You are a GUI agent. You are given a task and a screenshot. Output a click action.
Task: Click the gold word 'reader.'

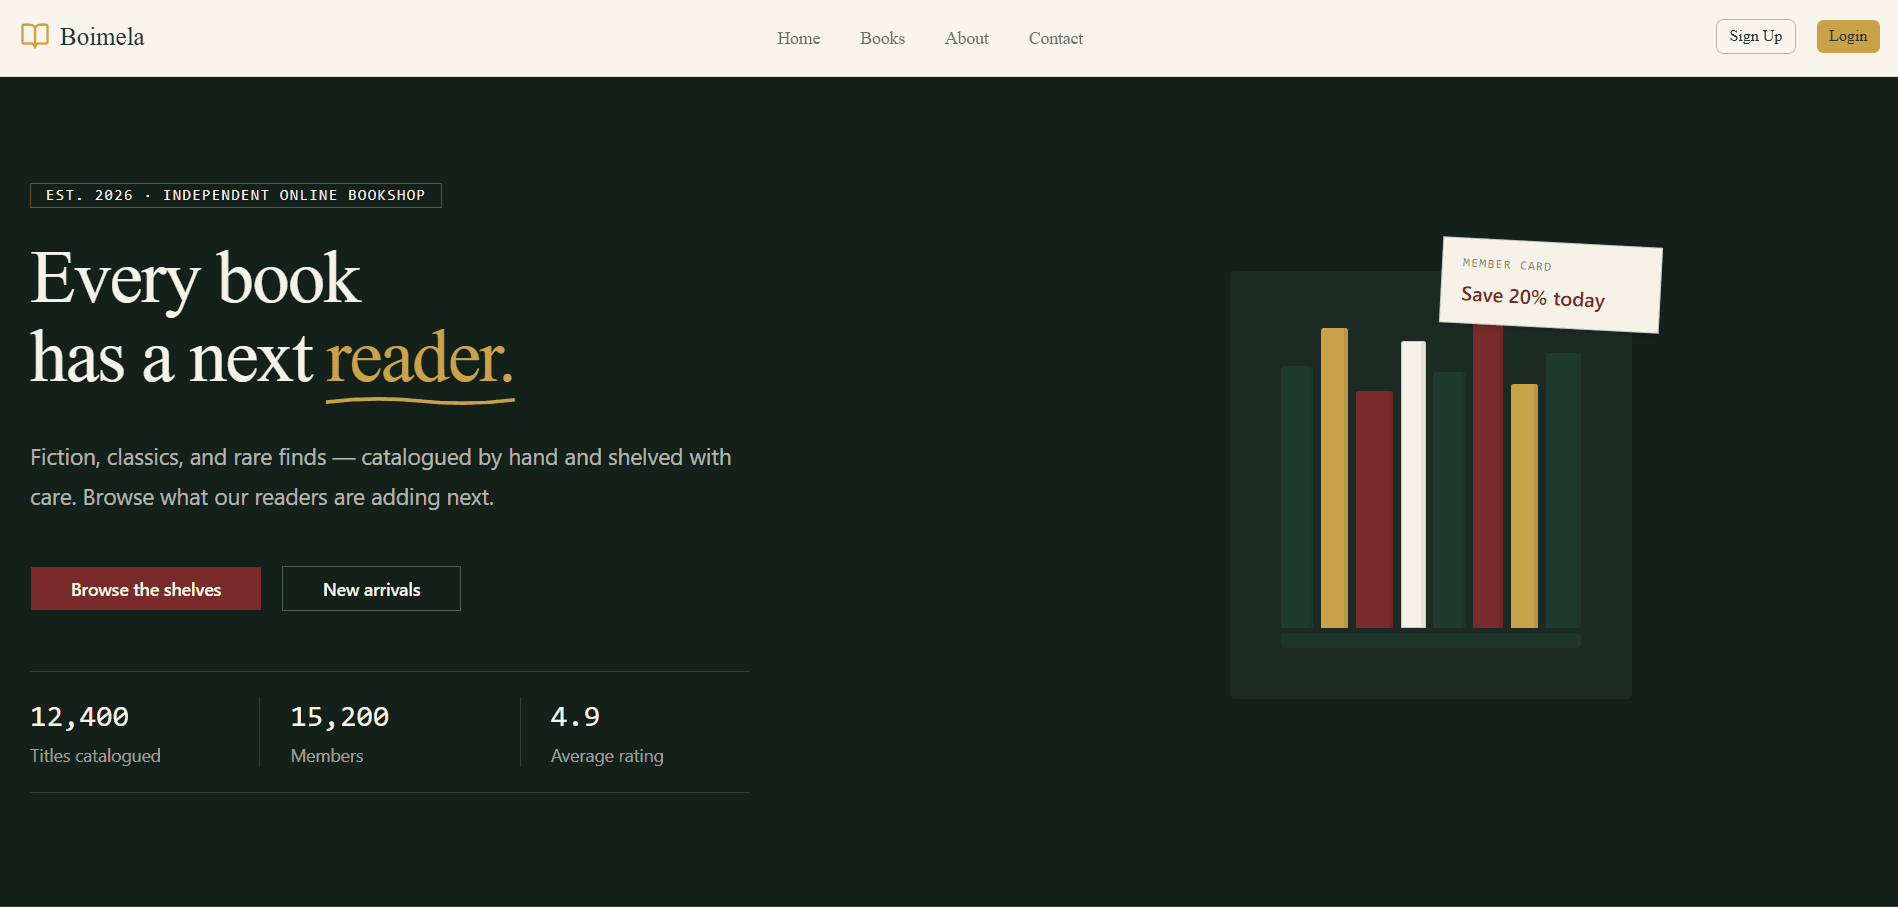(x=420, y=360)
